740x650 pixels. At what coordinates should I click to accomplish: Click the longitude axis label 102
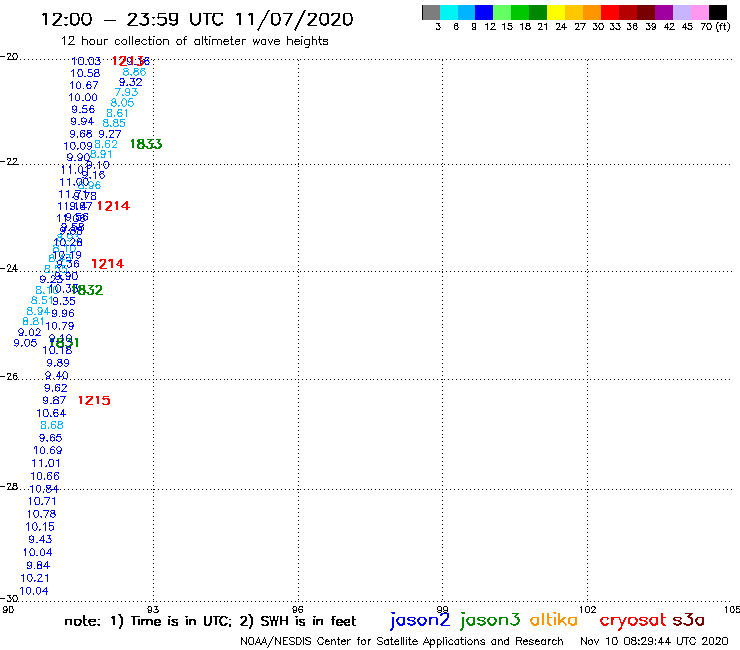588,609
